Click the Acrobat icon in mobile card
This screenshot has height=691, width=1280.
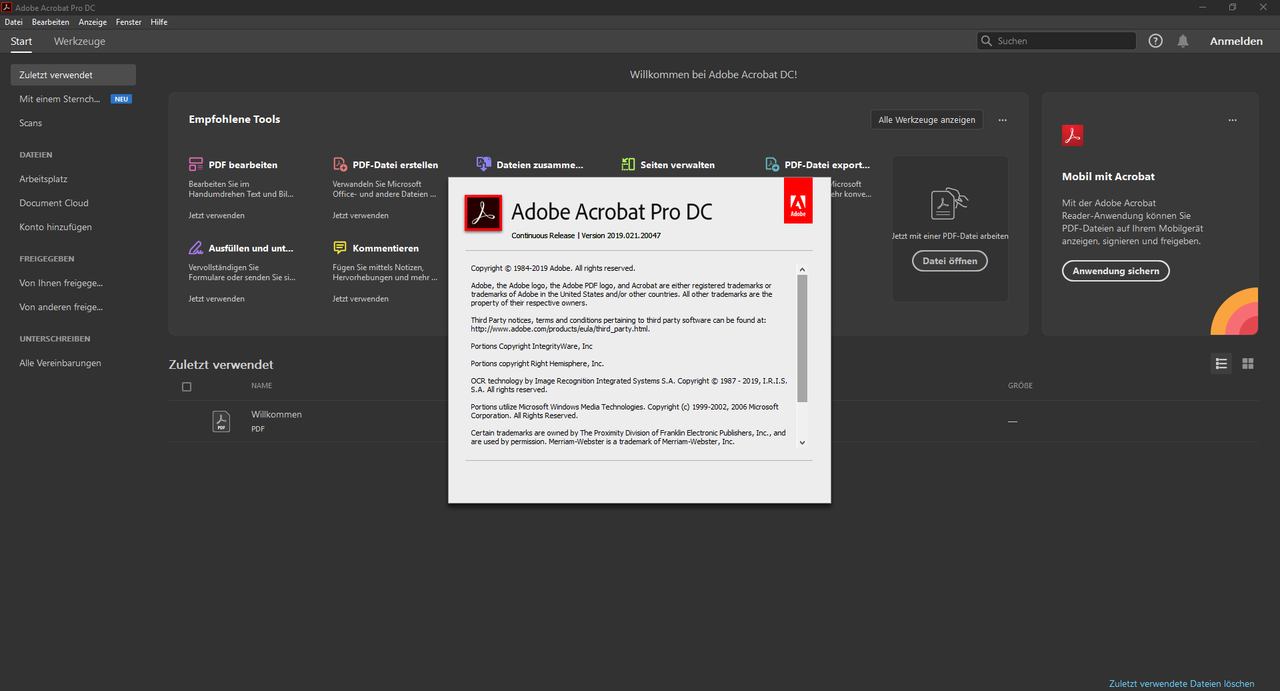click(x=1073, y=135)
